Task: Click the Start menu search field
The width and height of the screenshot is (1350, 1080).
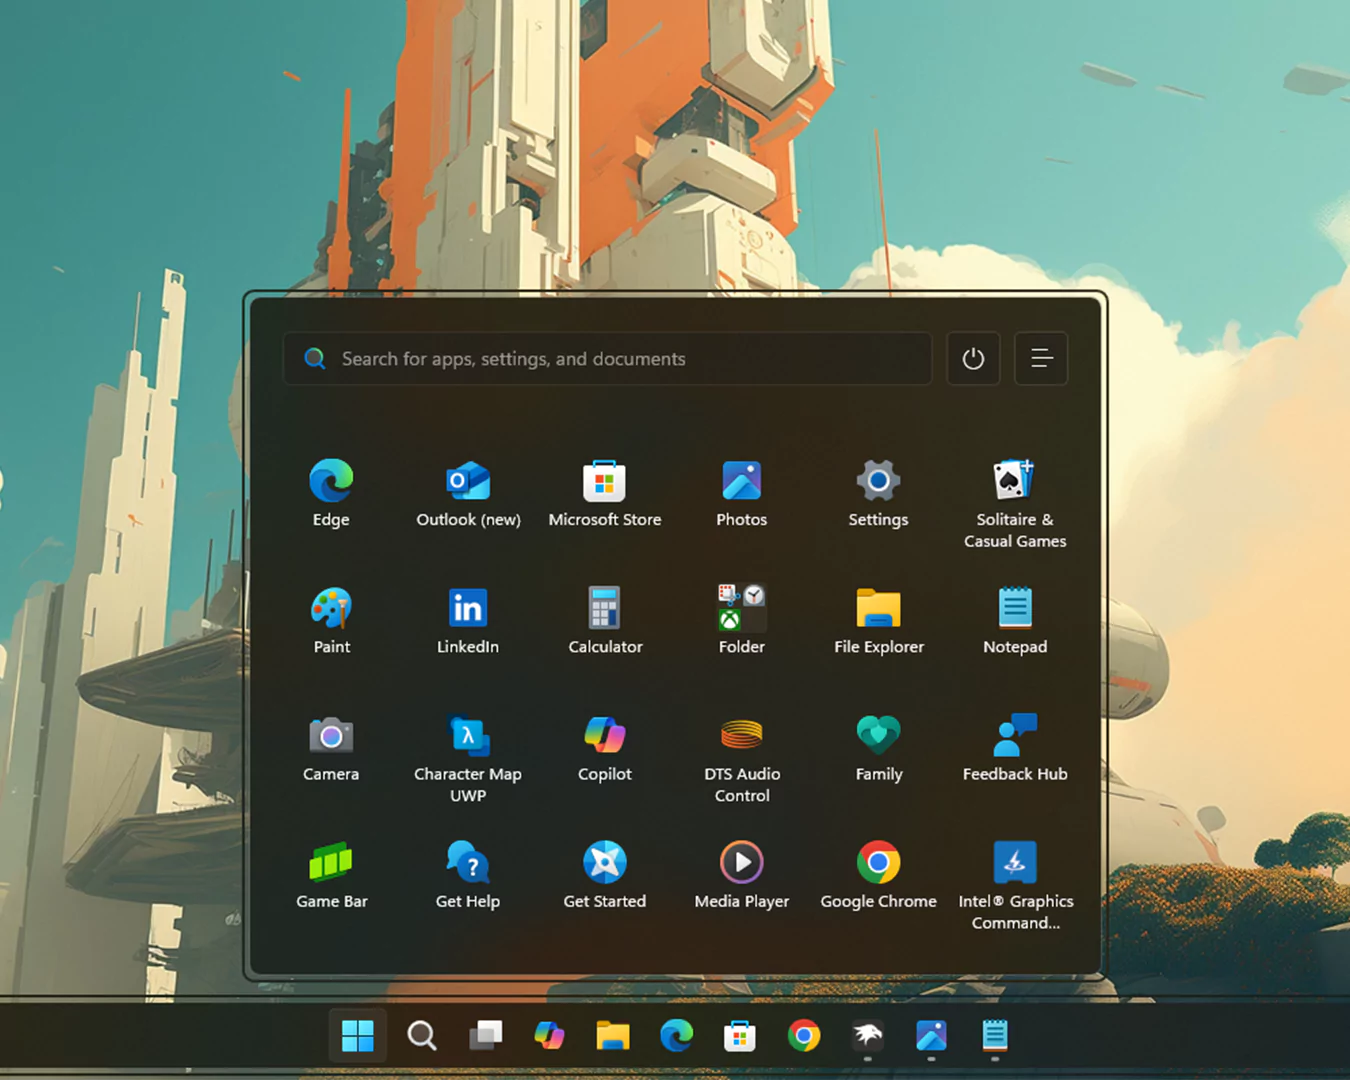Action: coord(608,359)
